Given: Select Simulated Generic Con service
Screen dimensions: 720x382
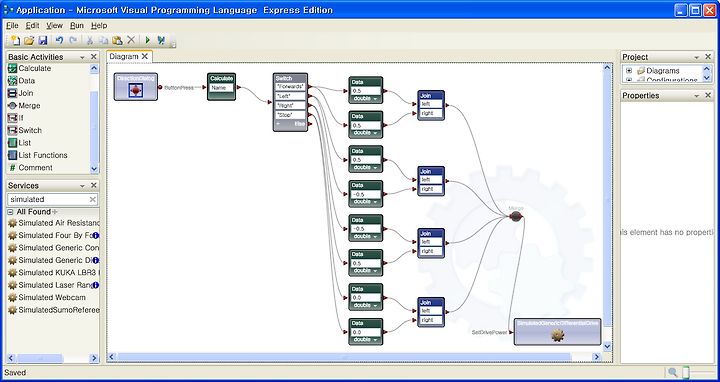Looking at the screenshot, I should click(x=53, y=247).
